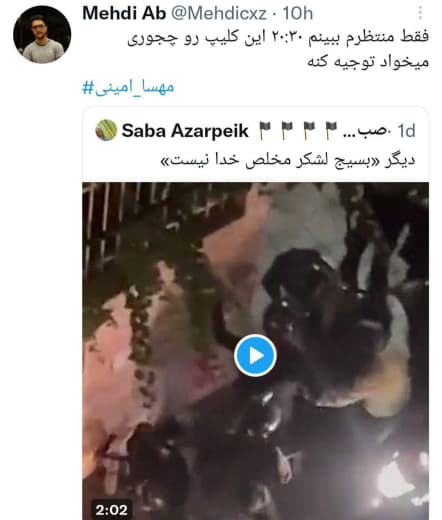Open the @Mehdicxz handle
Image resolution: width=442 pixels, height=520 pixels.
point(219,13)
